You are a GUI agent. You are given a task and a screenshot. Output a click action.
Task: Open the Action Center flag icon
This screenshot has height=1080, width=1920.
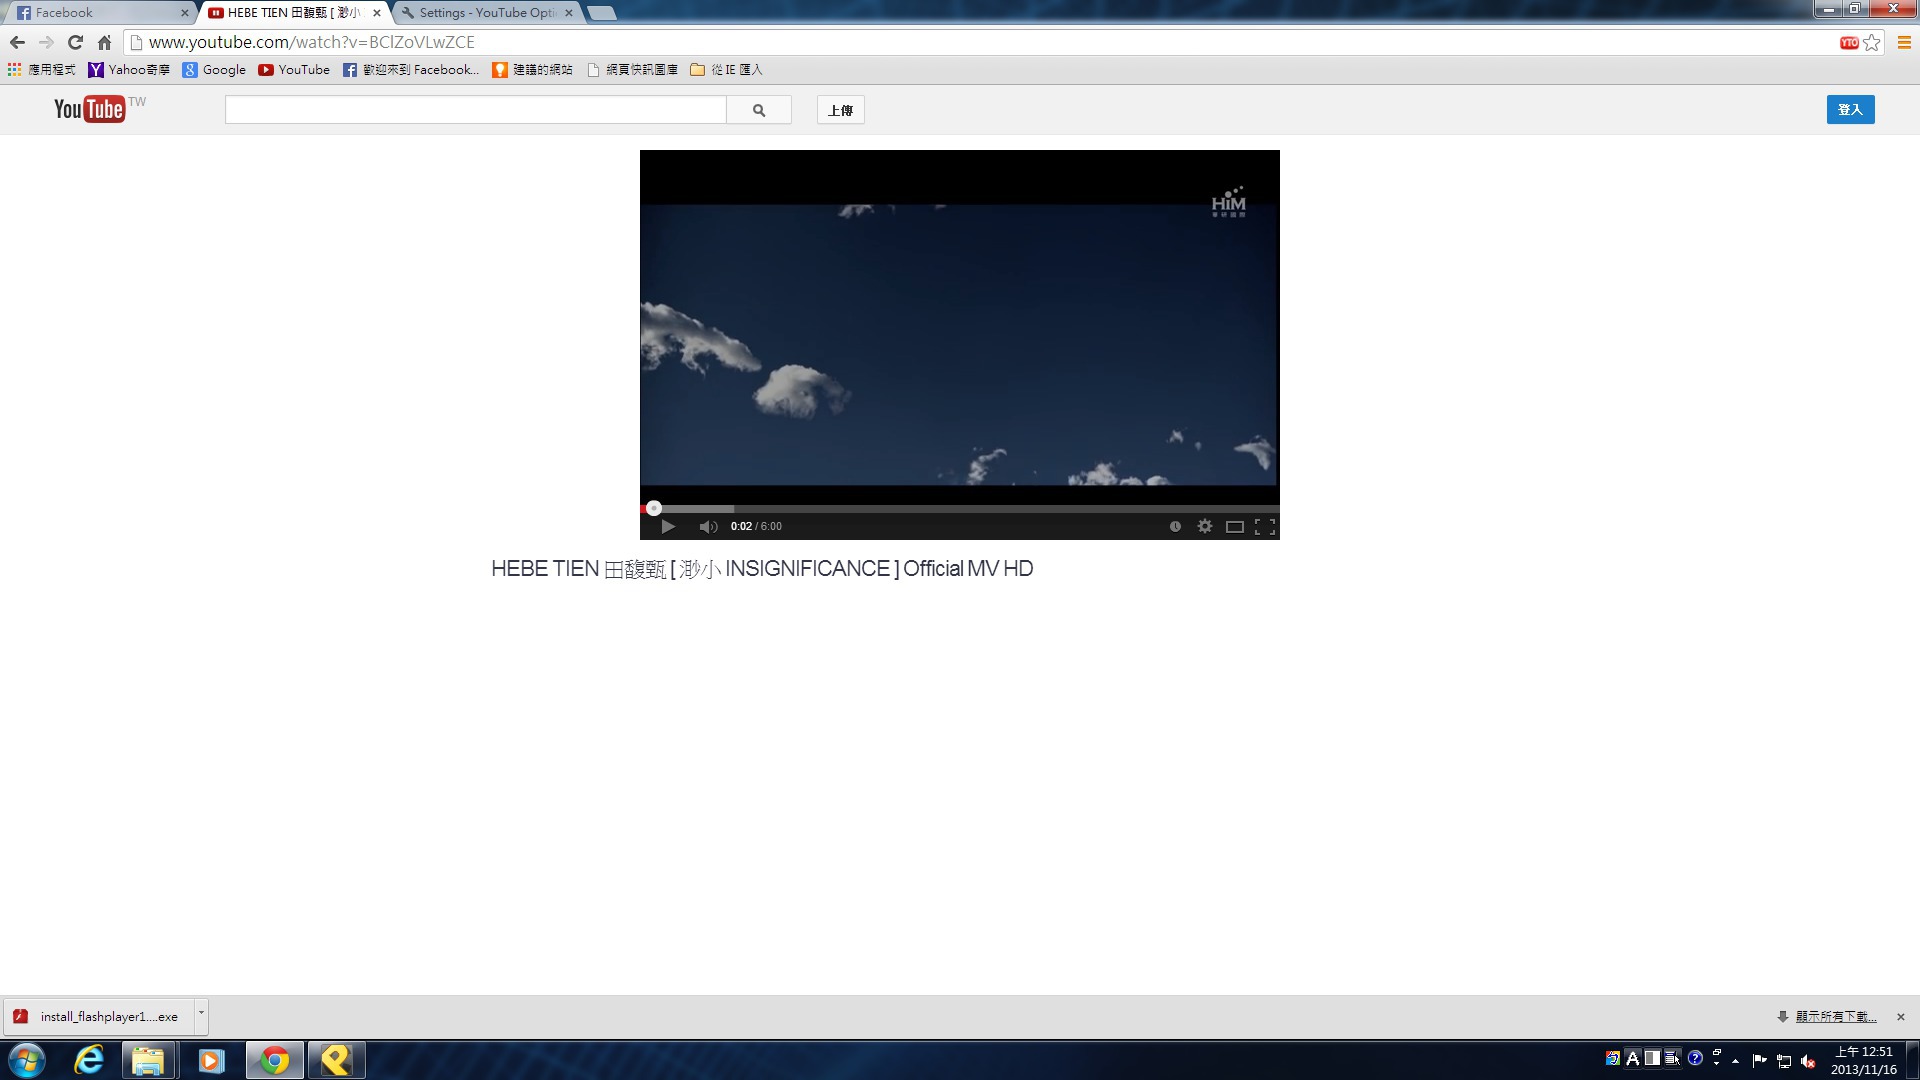pos(1759,1060)
